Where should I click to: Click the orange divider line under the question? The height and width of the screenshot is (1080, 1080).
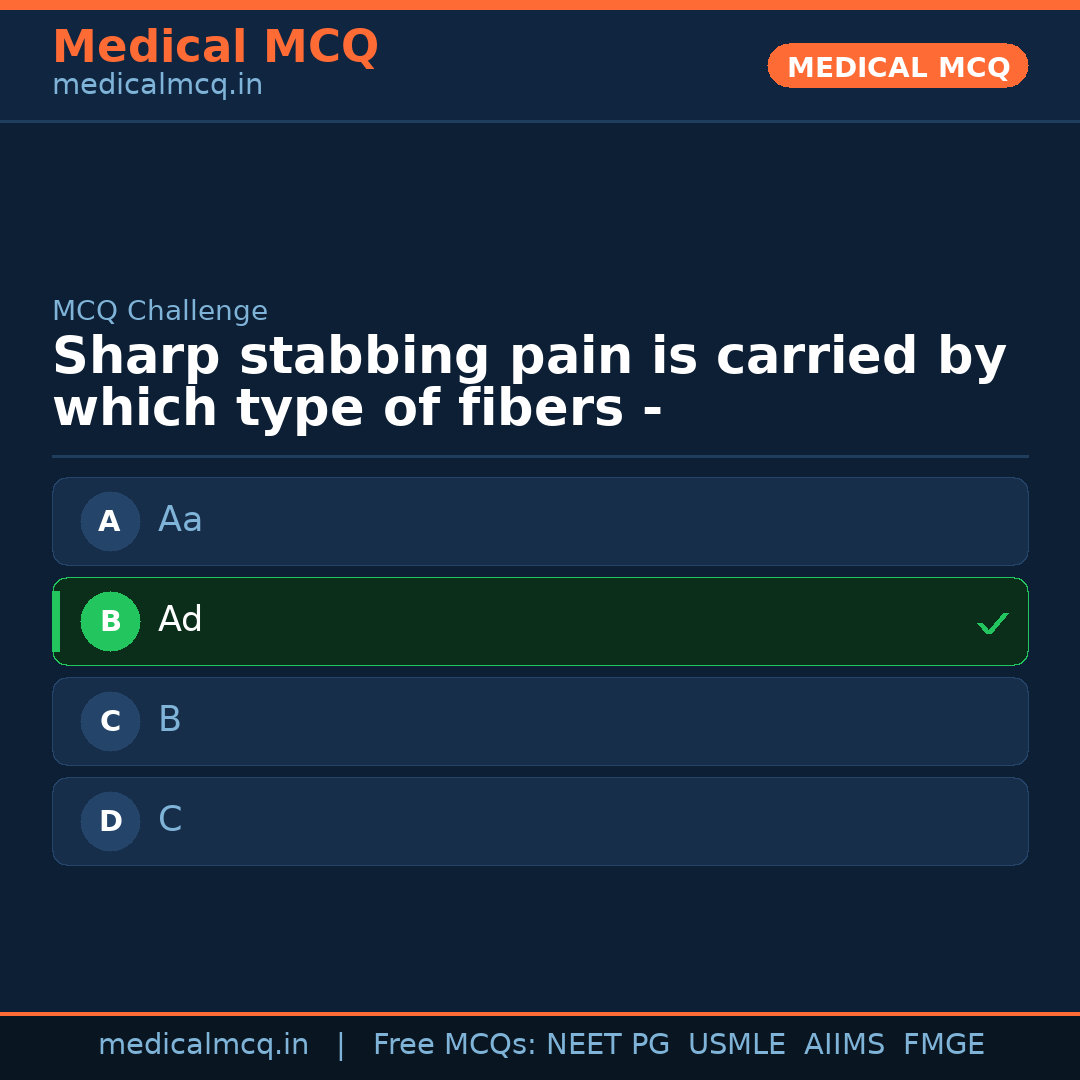pos(540,456)
